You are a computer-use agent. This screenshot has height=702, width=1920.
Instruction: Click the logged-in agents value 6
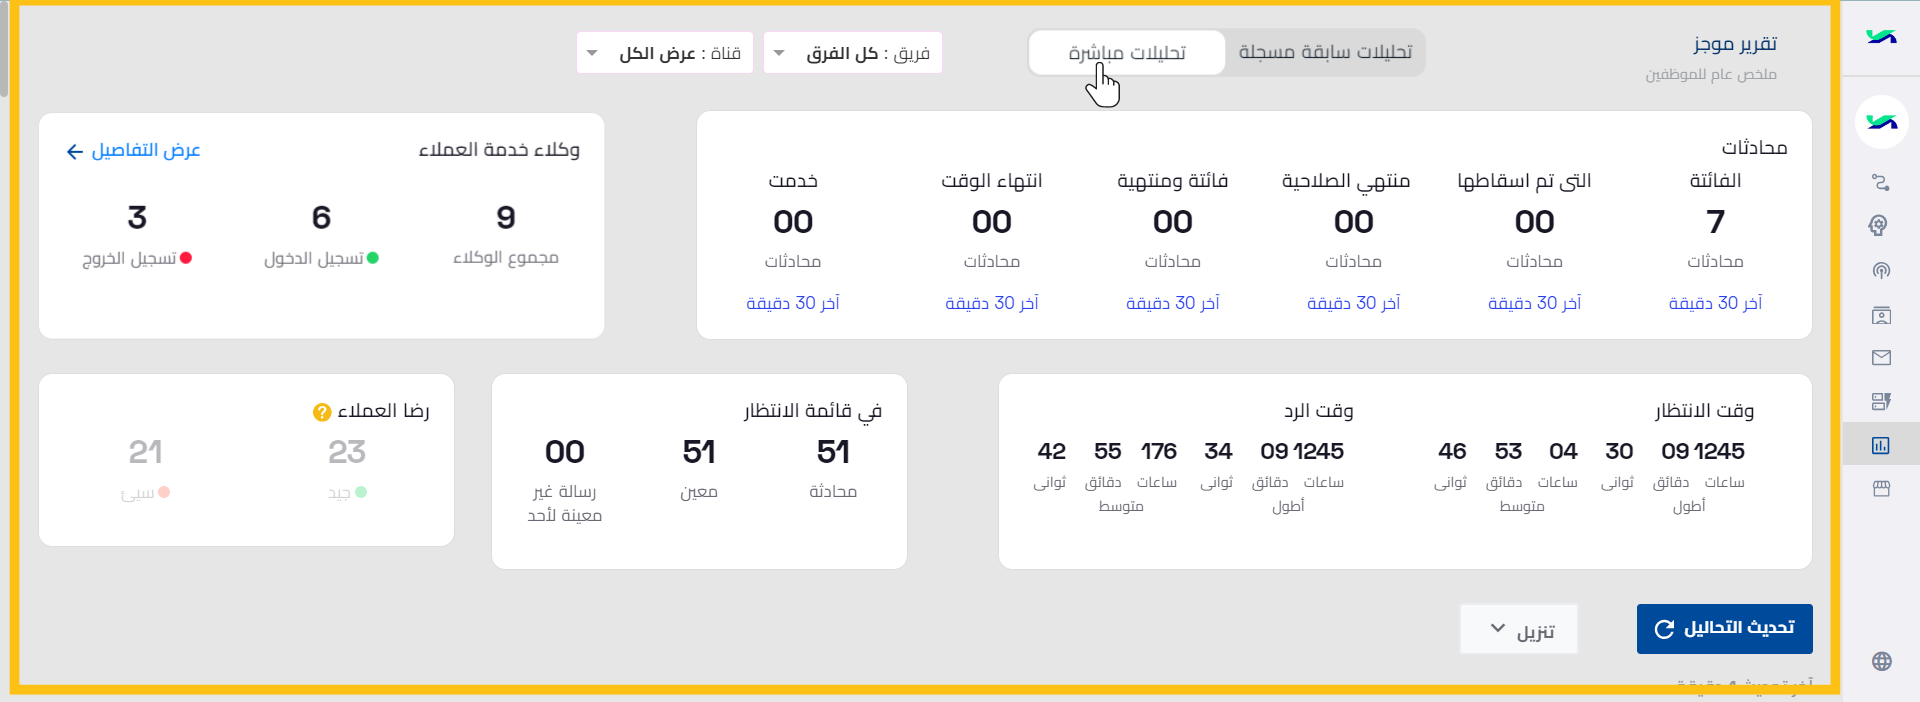(321, 217)
